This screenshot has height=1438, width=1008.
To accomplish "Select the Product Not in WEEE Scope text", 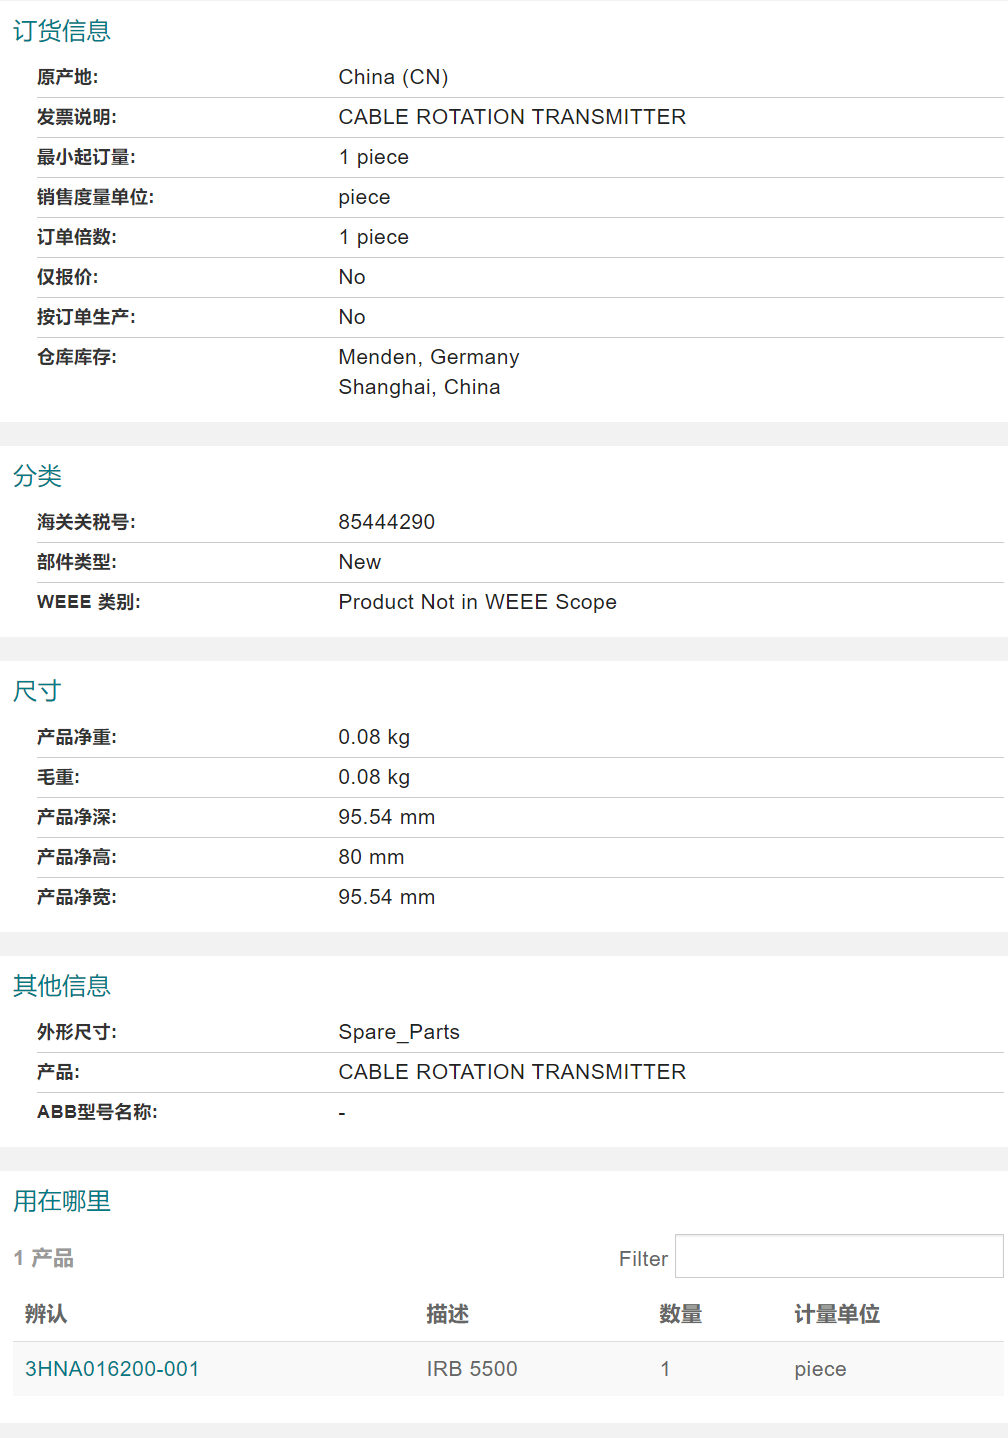I will tap(477, 602).
